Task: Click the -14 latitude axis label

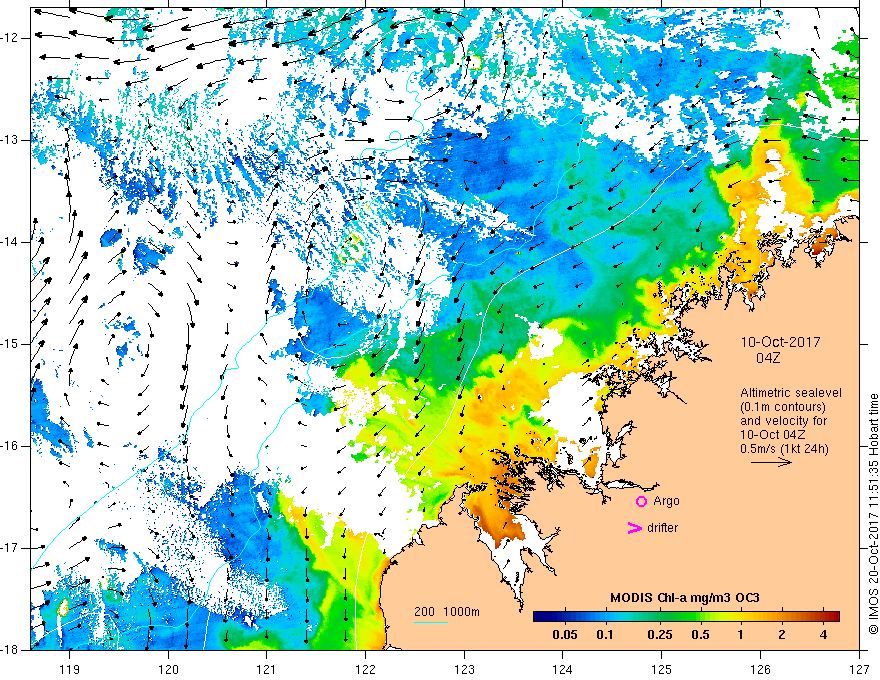Action: coord(10,242)
